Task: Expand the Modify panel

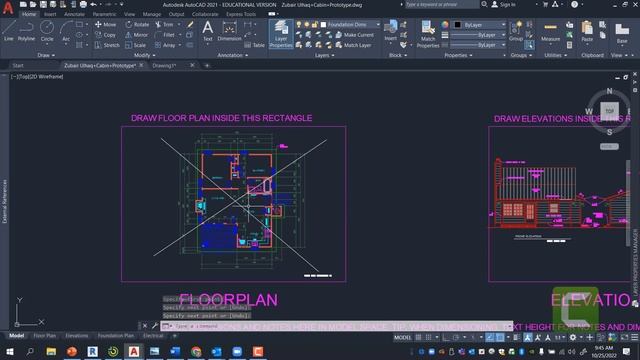Action: pos(144,55)
